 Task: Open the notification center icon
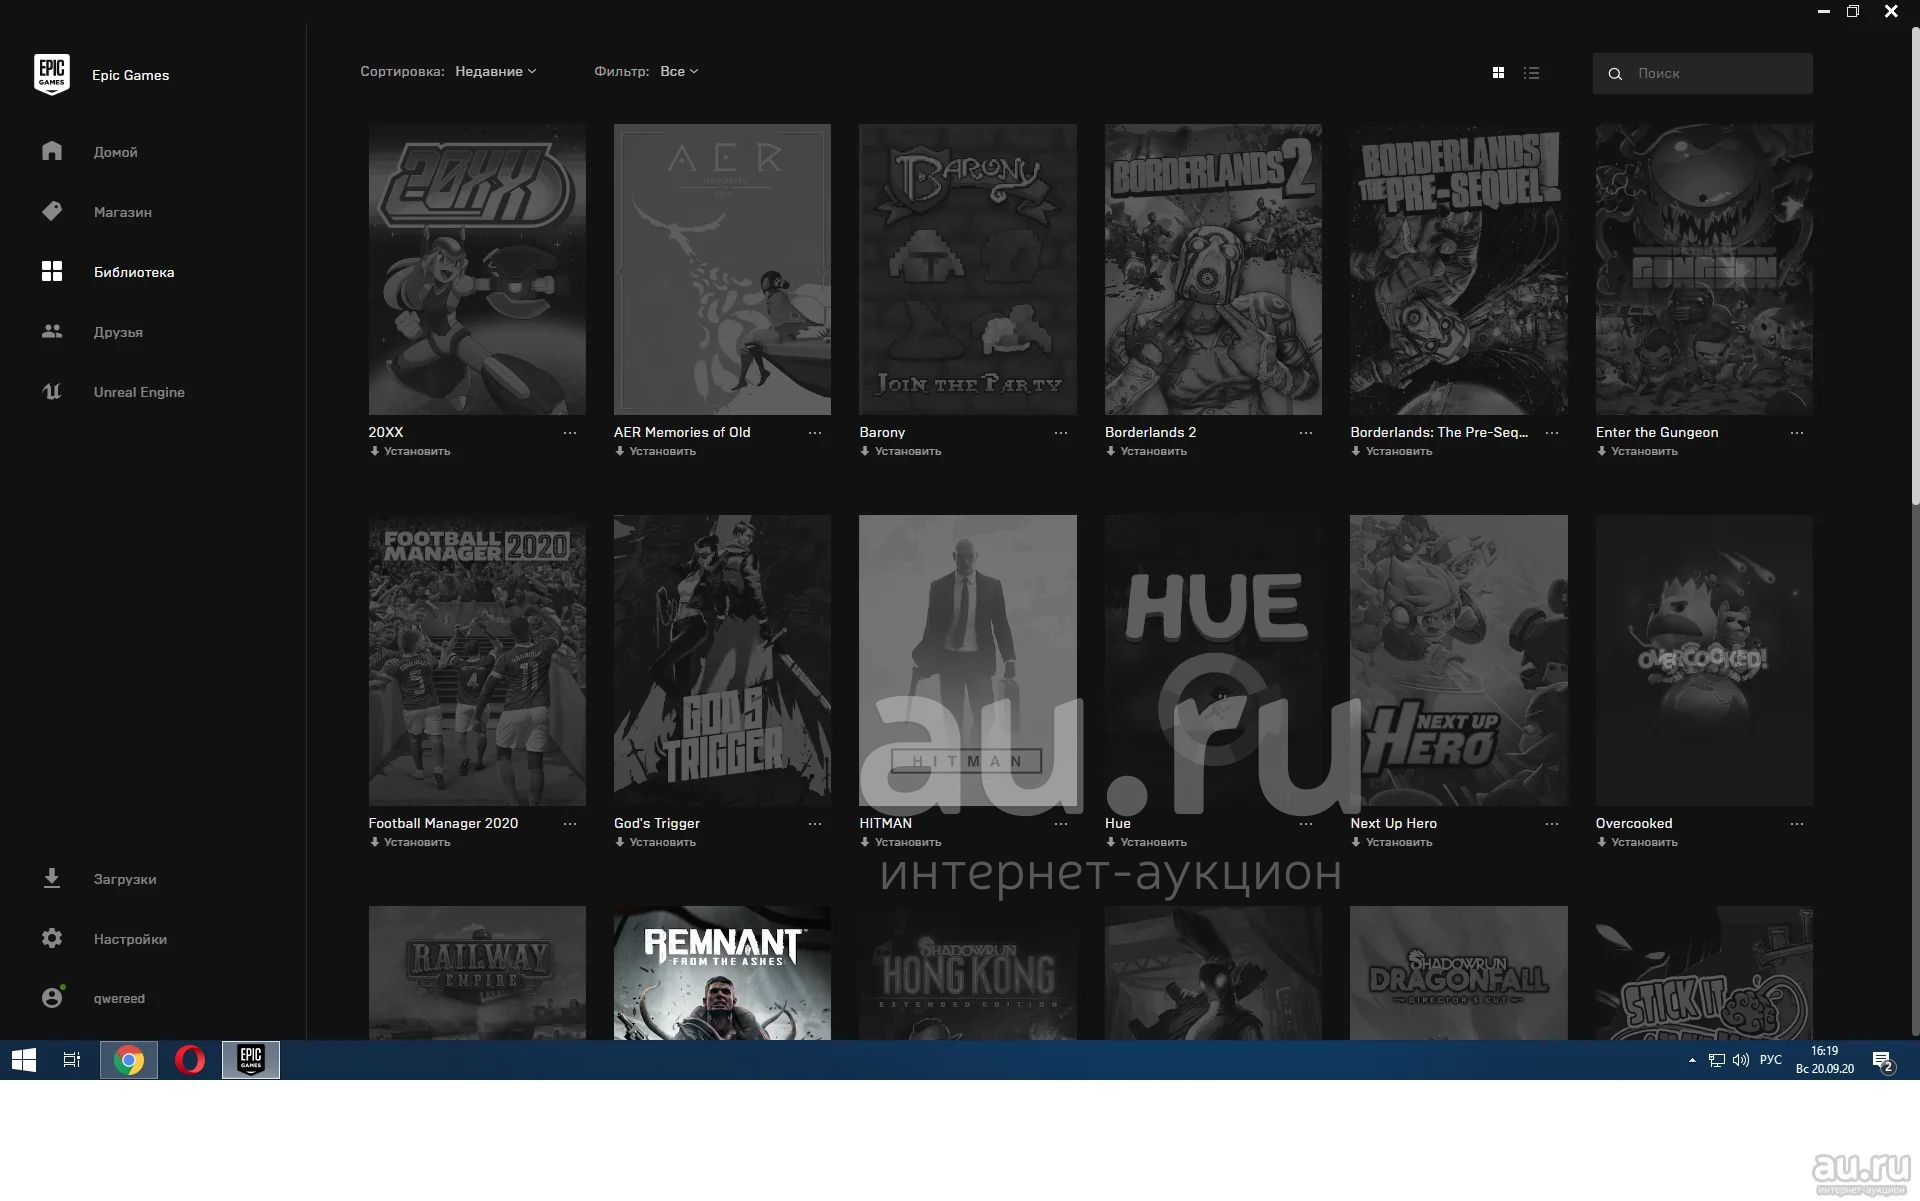[1883, 1061]
